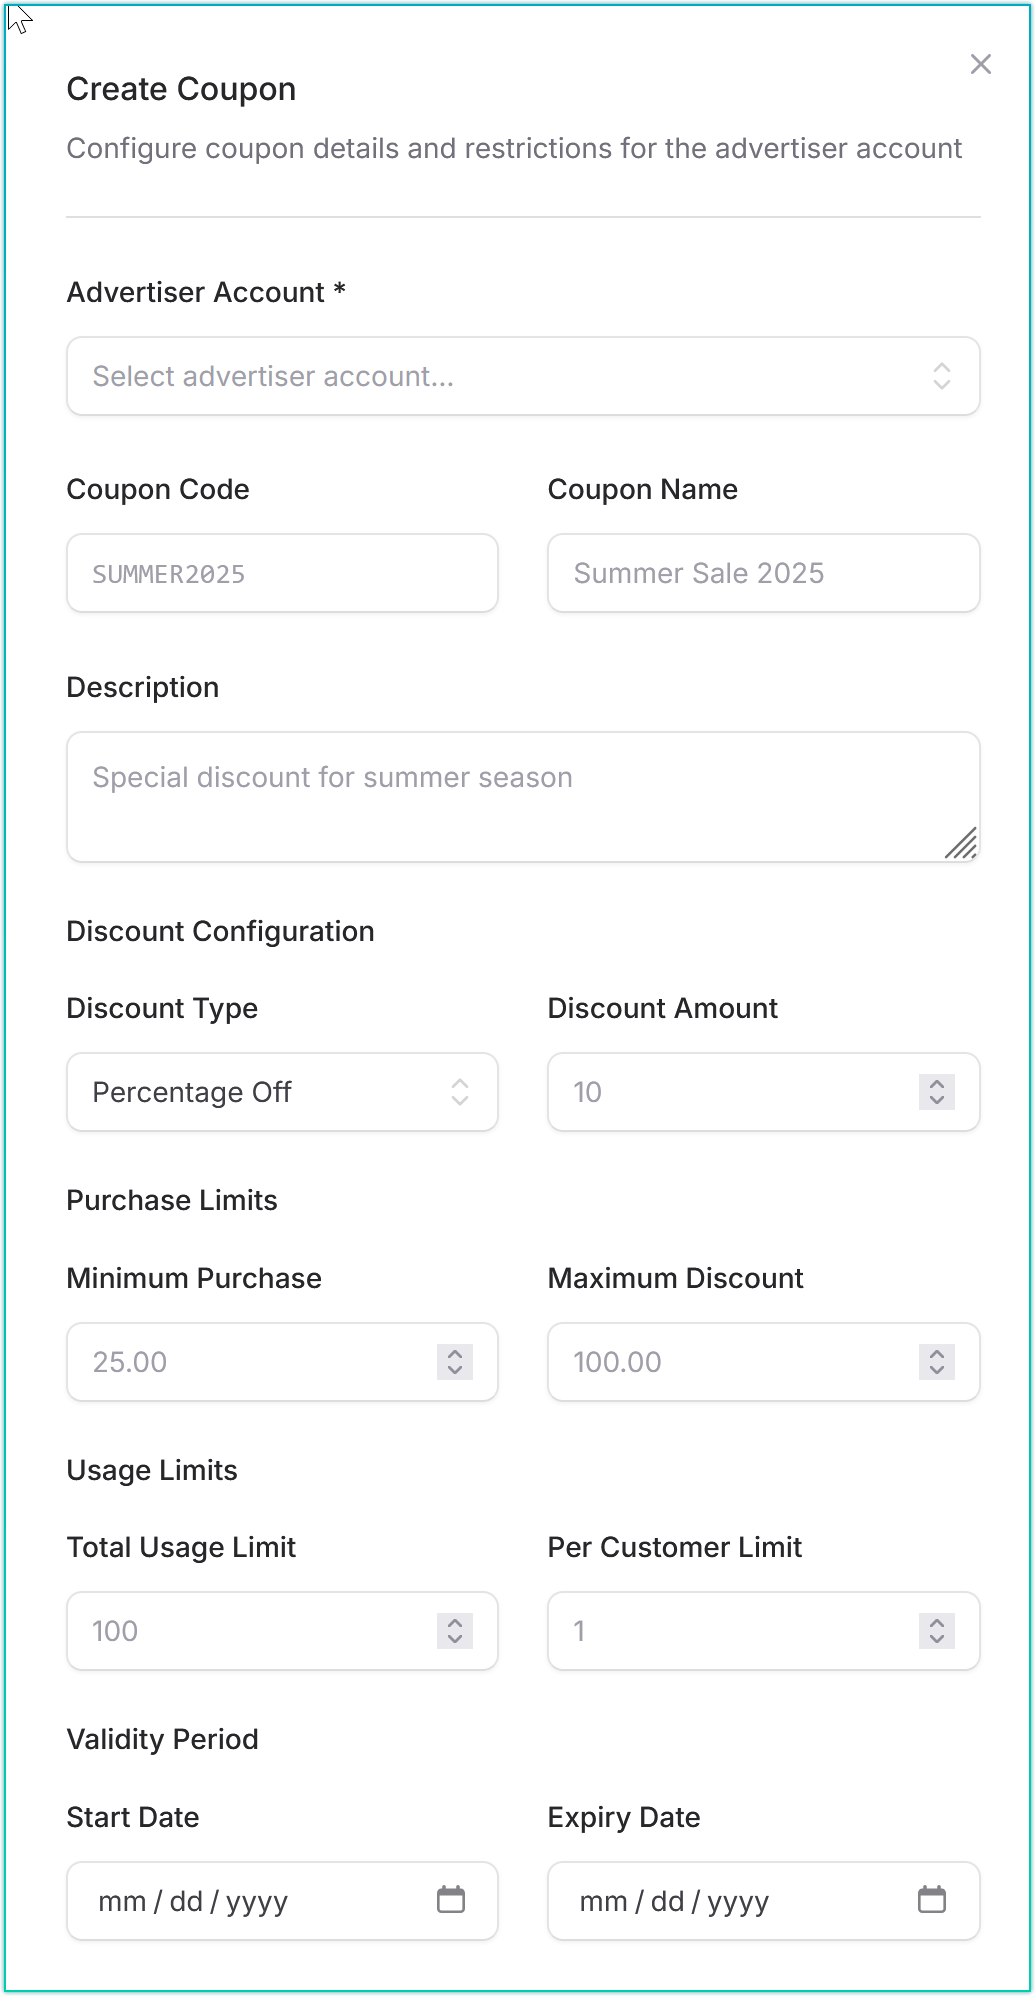Expand the Discount Type dropdown
The width and height of the screenshot is (1035, 1996).
tap(282, 1092)
